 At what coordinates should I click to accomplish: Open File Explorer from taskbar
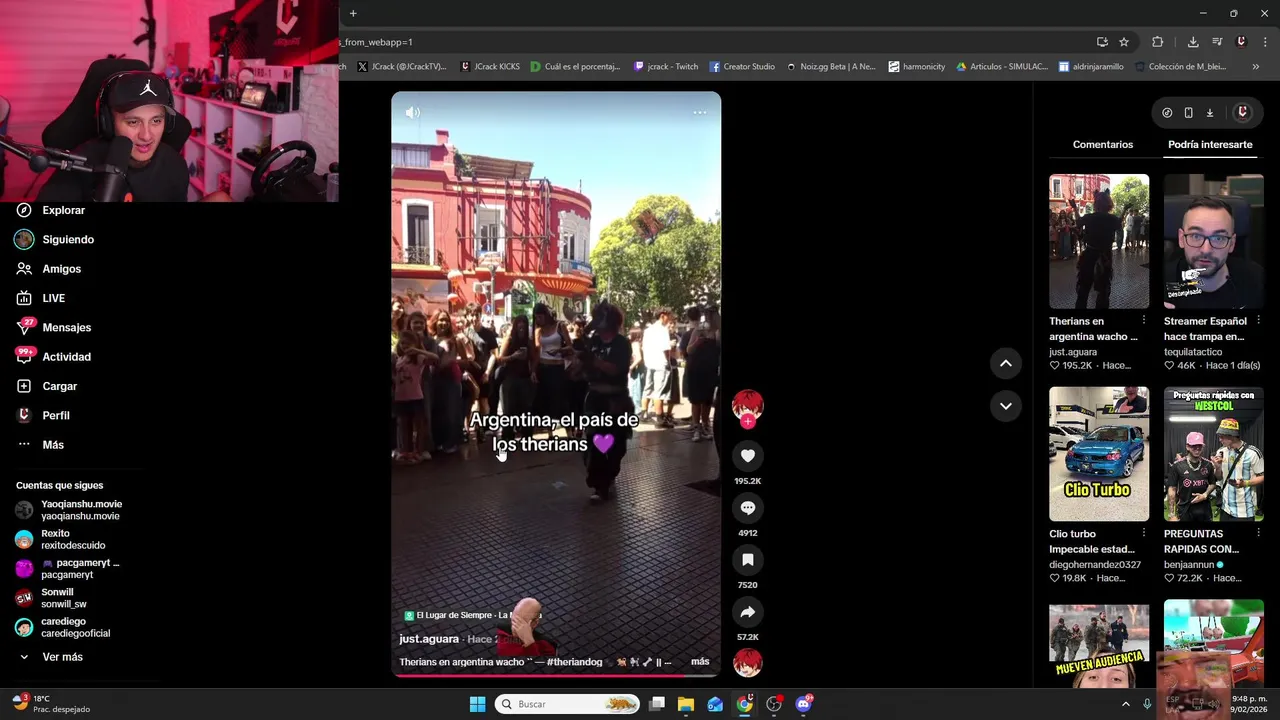pos(685,704)
